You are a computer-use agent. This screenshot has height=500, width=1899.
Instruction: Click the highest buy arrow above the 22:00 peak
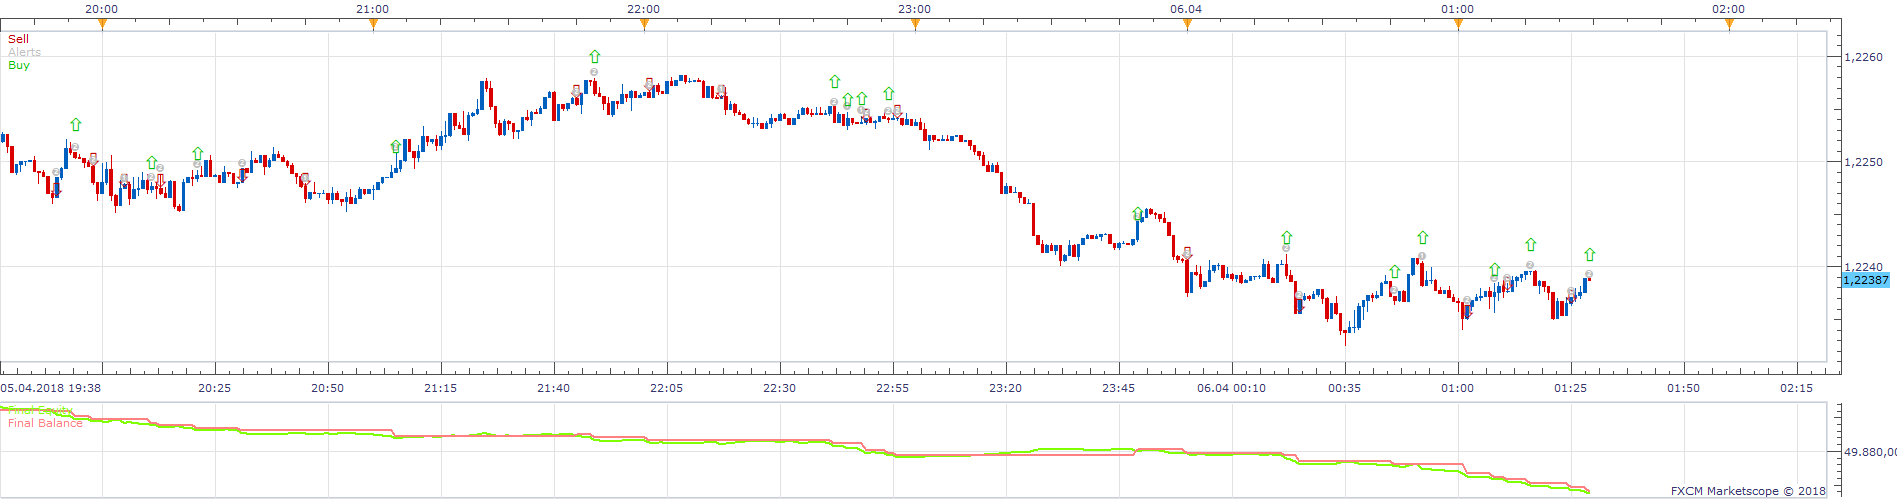(x=595, y=57)
